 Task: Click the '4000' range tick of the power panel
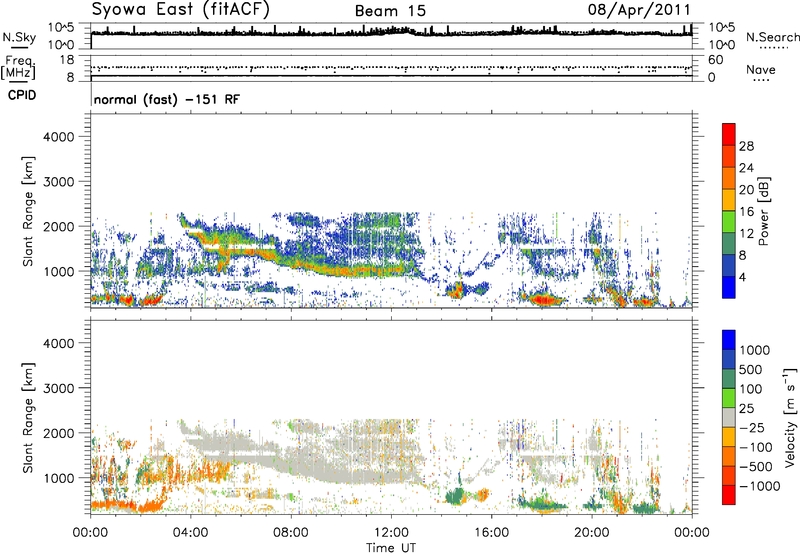(x=59, y=137)
